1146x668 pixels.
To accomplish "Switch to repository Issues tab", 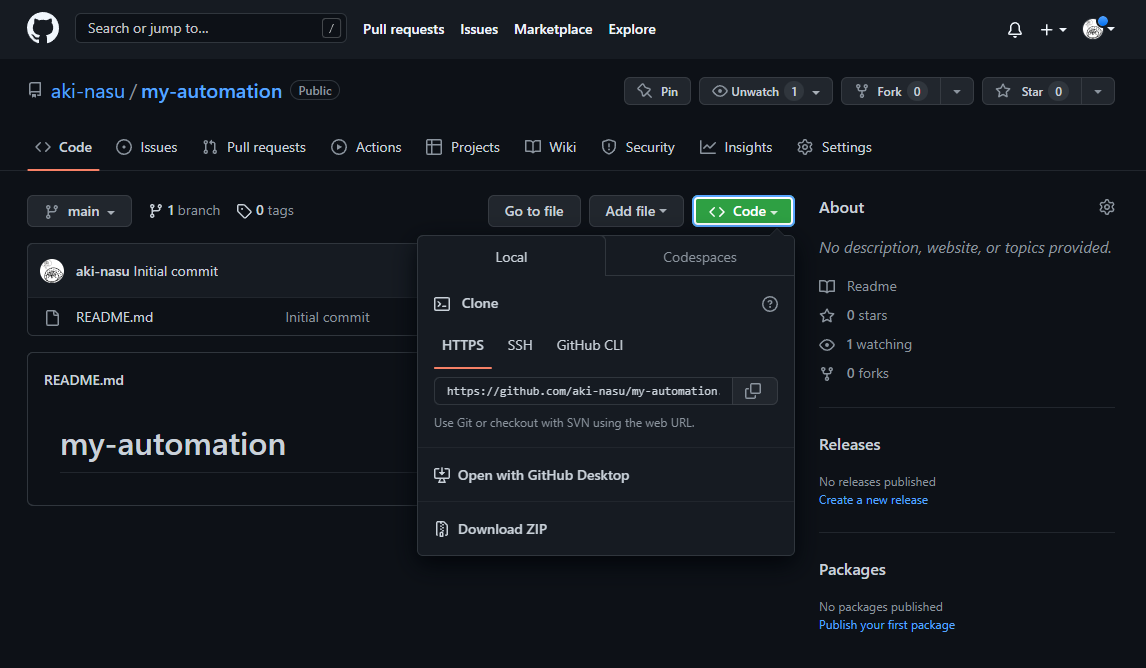I will [x=147, y=147].
